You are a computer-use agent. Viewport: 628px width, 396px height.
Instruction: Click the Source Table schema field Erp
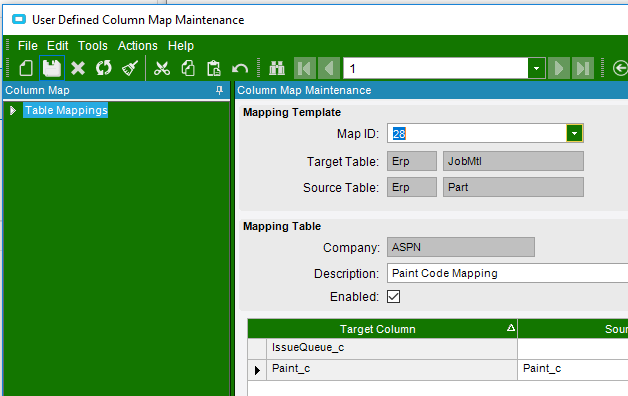[412, 187]
